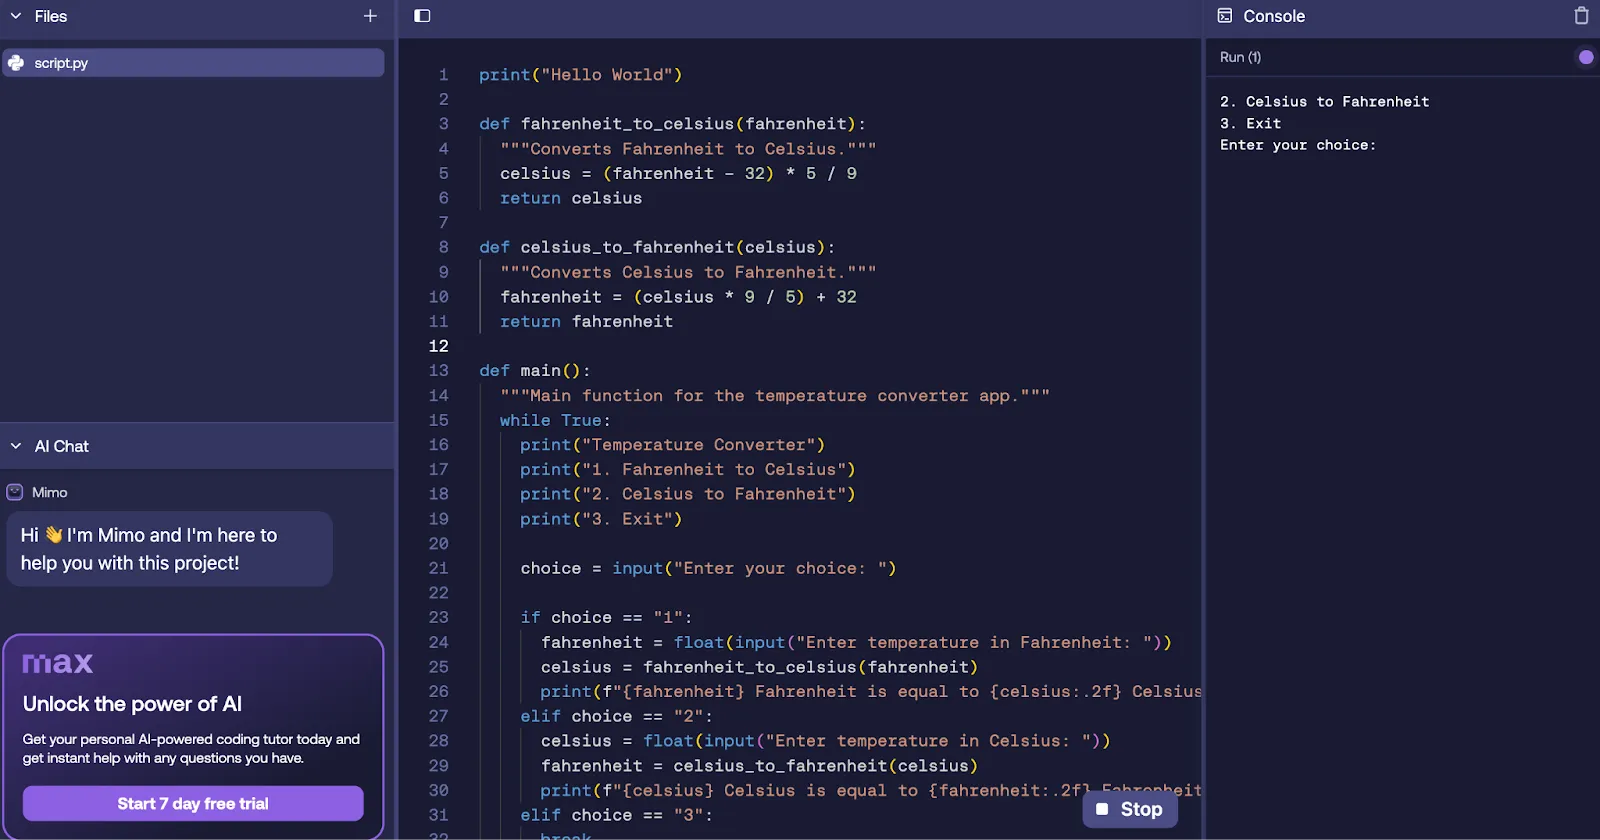
Task: Select the Run (1) console tab
Action: [x=1240, y=57]
